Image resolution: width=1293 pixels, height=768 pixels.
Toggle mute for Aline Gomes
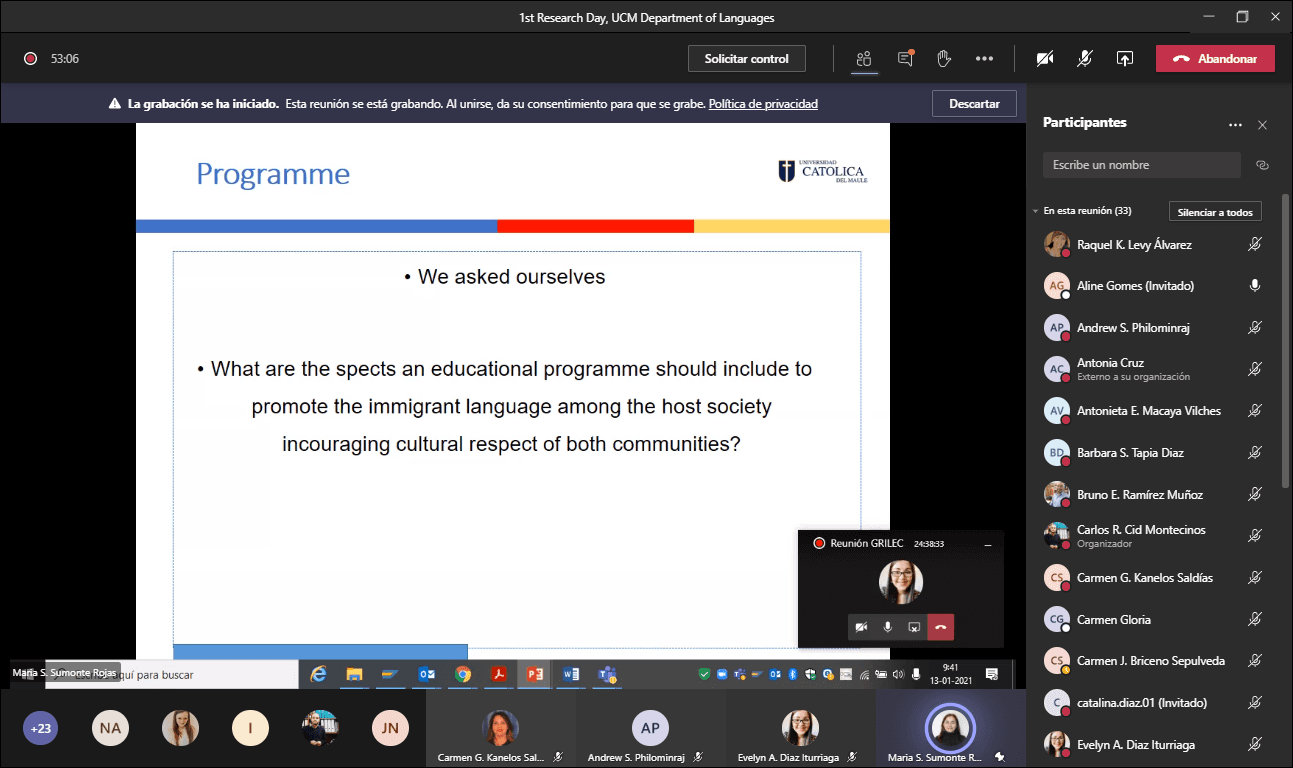click(1255, 286)
